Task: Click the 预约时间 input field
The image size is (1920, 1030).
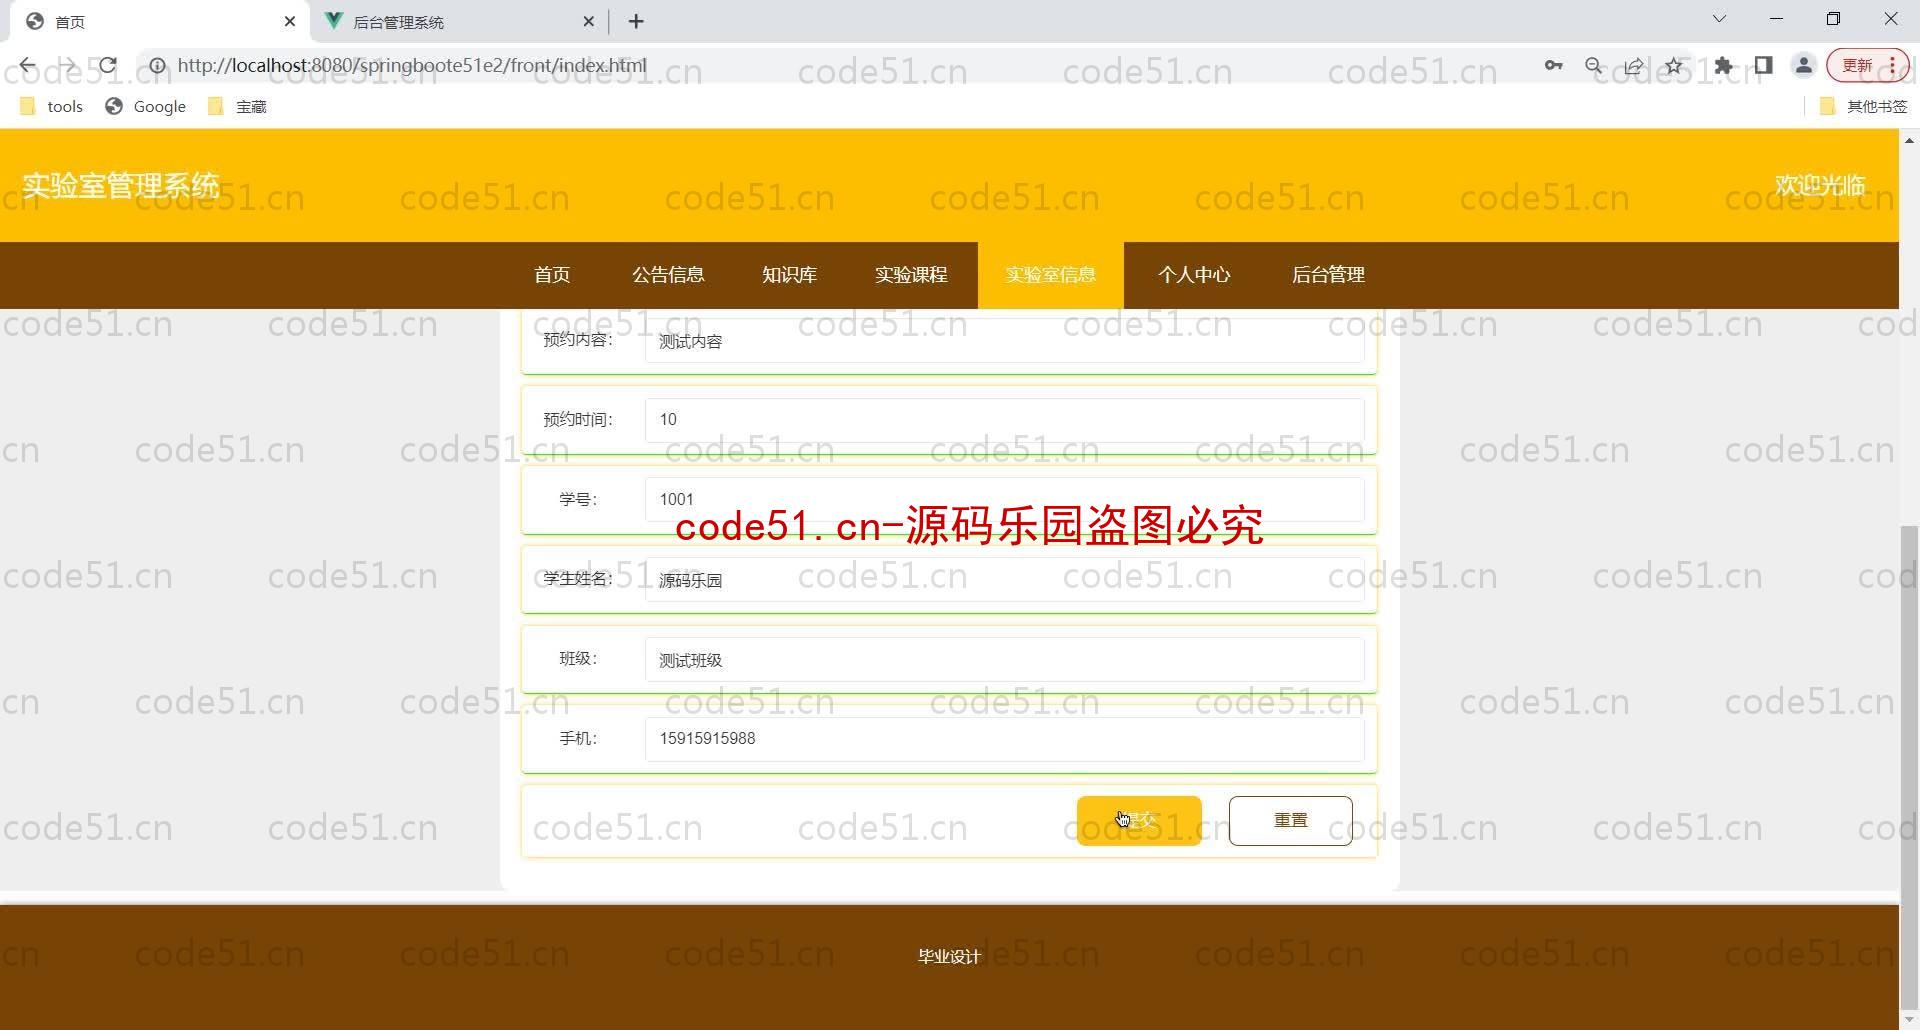Action: coord(1004,420)
